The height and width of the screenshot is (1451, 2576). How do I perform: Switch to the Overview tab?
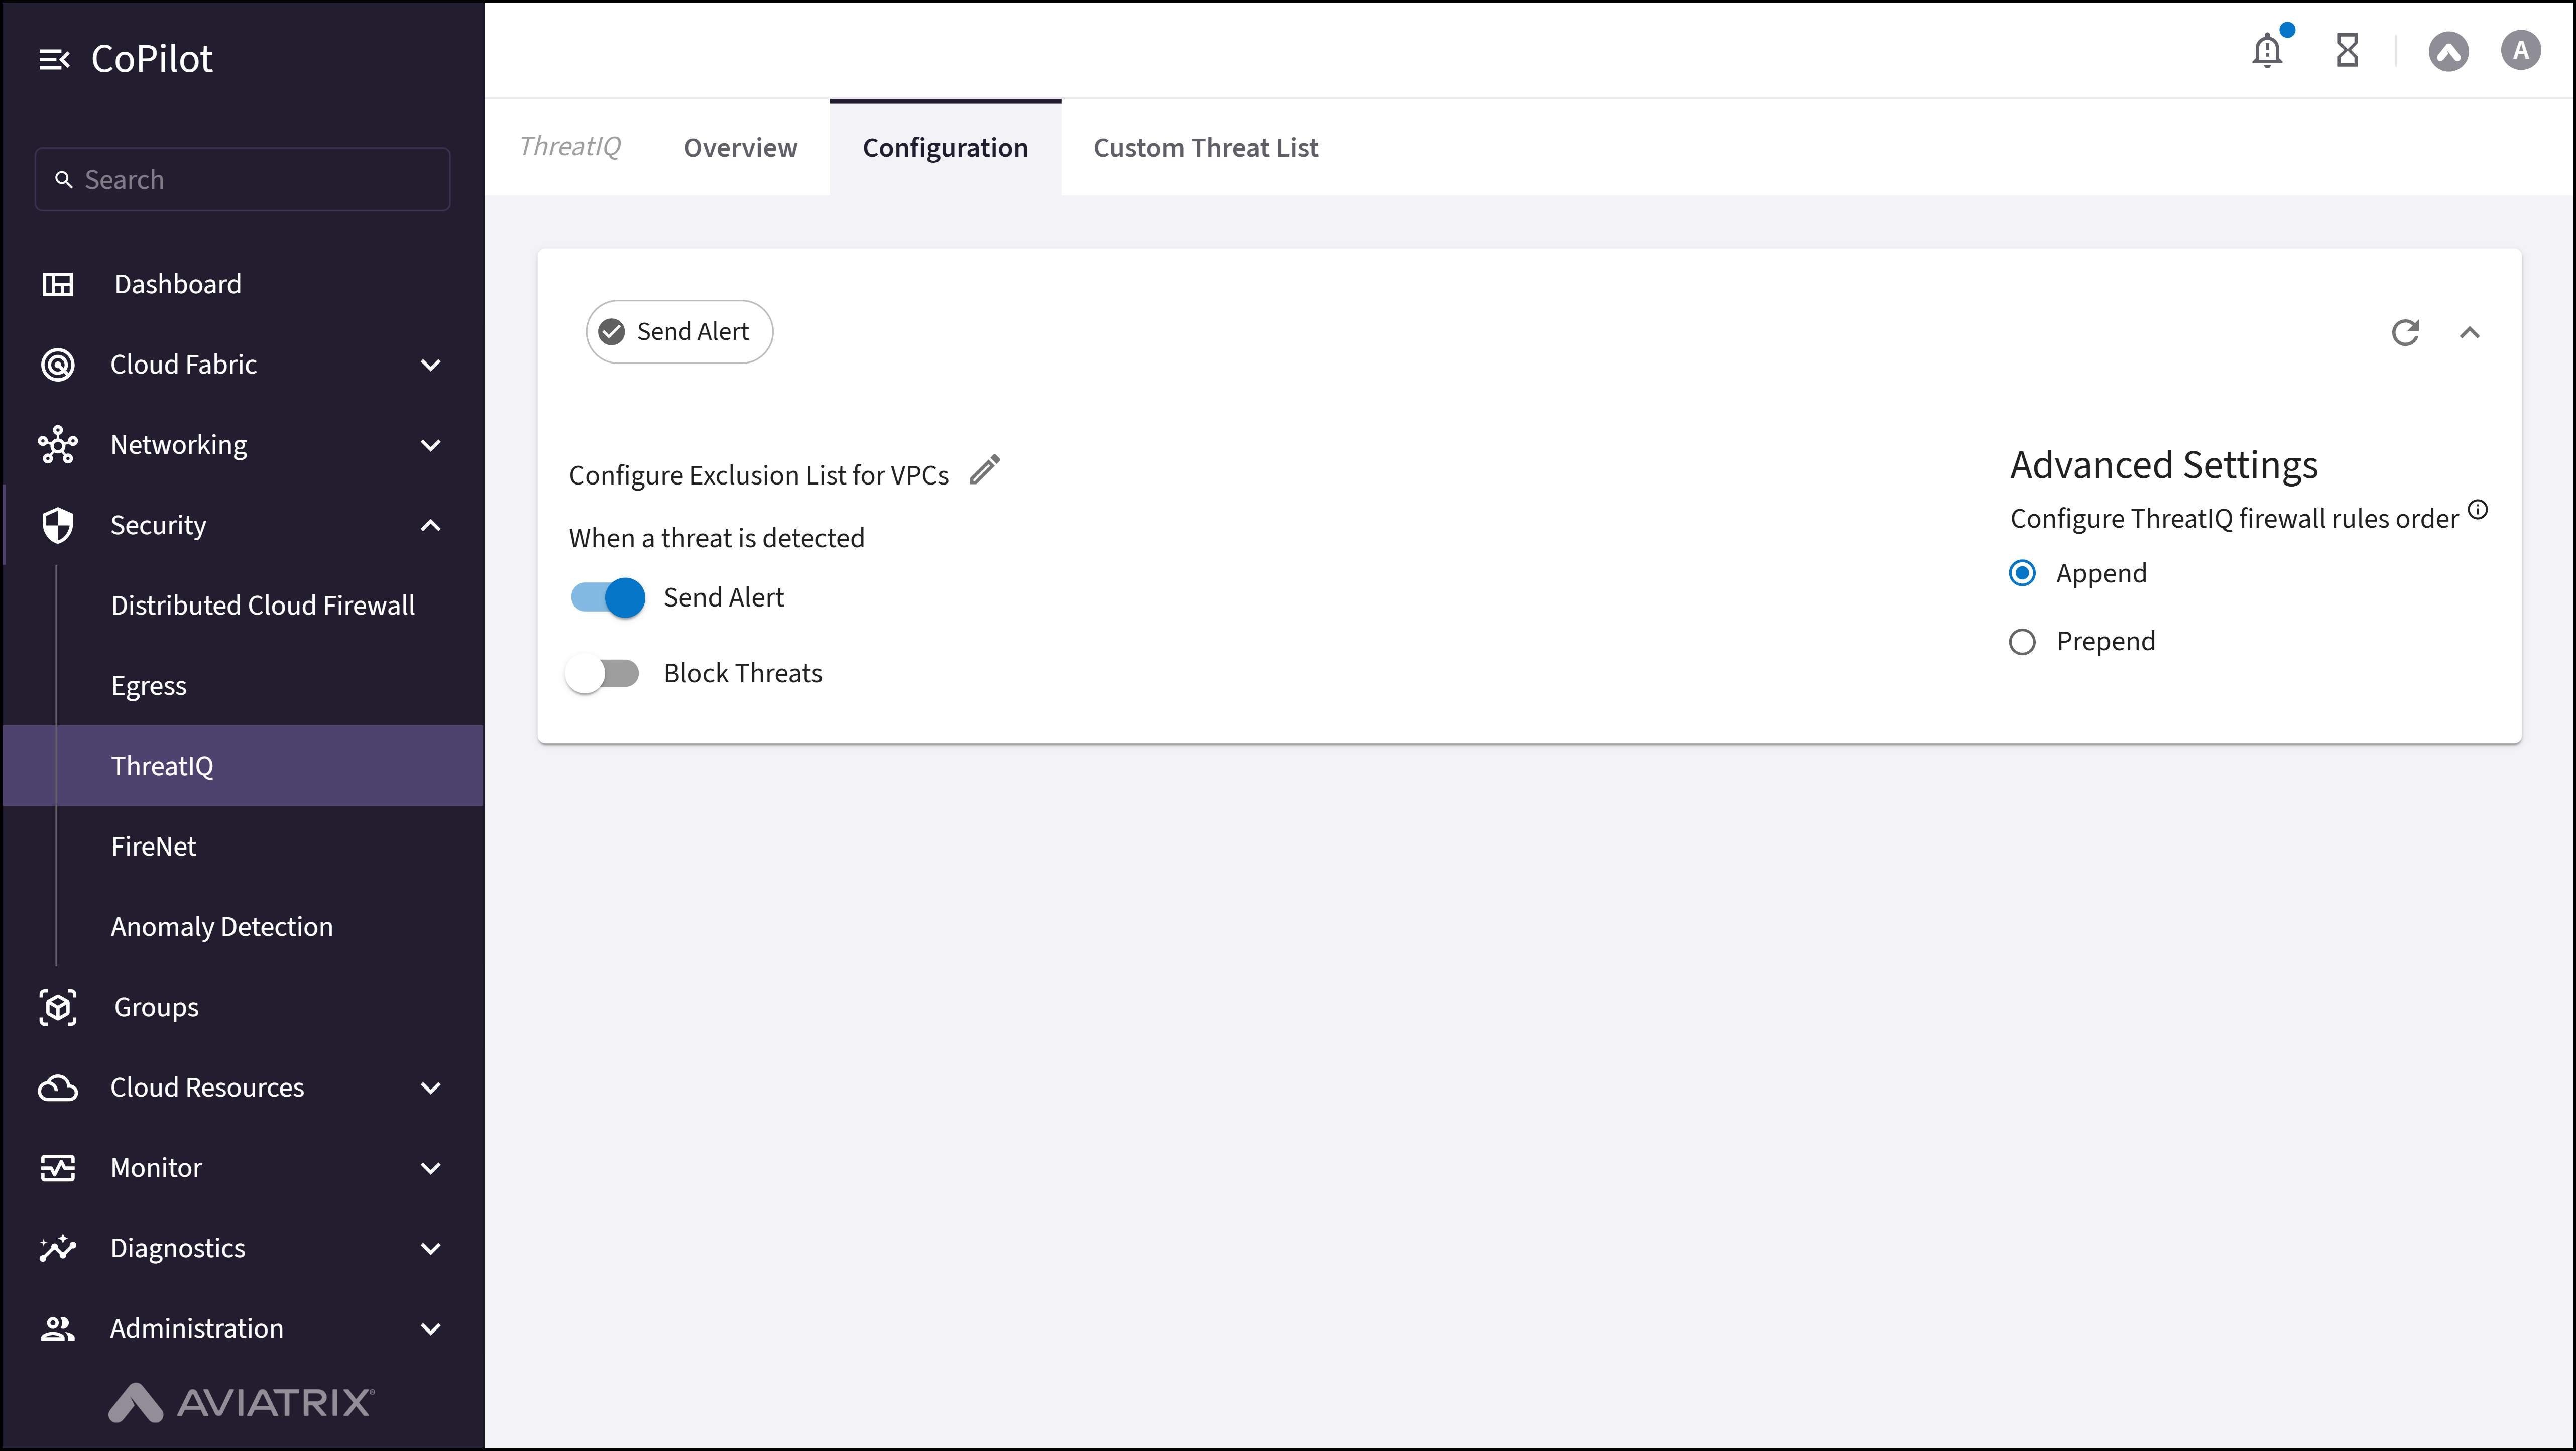(x=740, y=148)
